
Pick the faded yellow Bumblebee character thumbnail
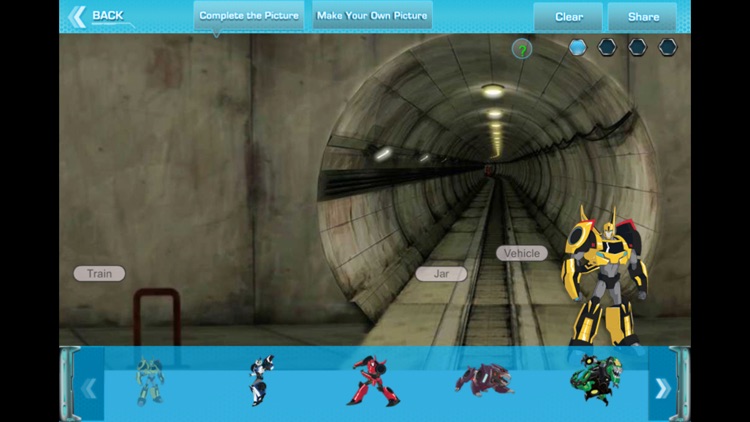pos(150,381)
